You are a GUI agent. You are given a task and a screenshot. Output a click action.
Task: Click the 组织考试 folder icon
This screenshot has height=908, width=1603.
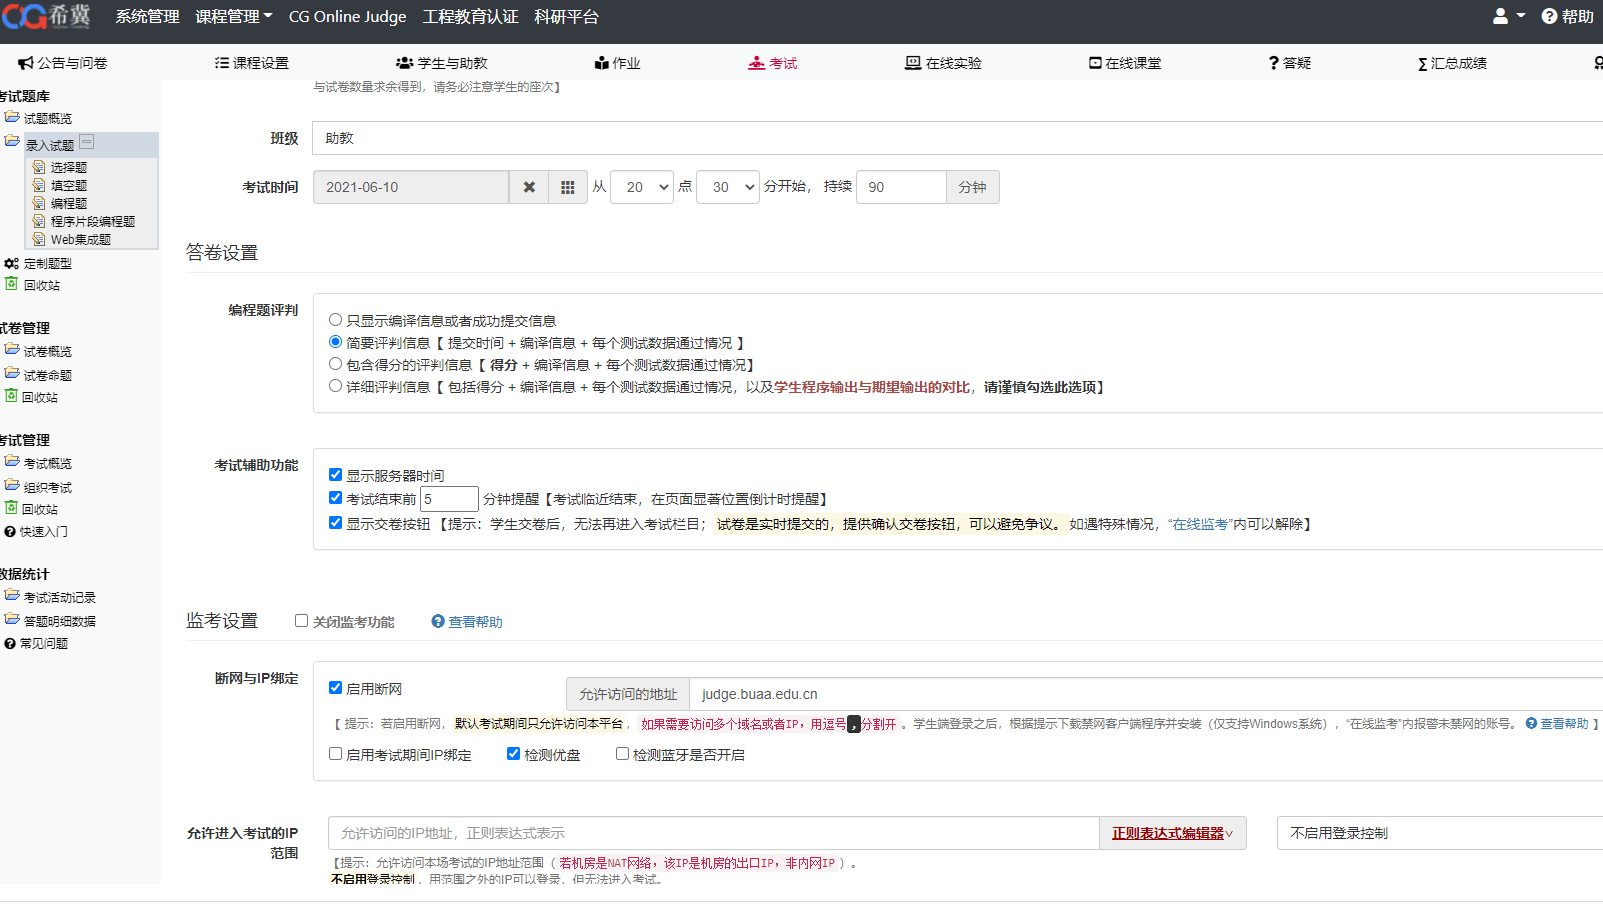(12, 486)
